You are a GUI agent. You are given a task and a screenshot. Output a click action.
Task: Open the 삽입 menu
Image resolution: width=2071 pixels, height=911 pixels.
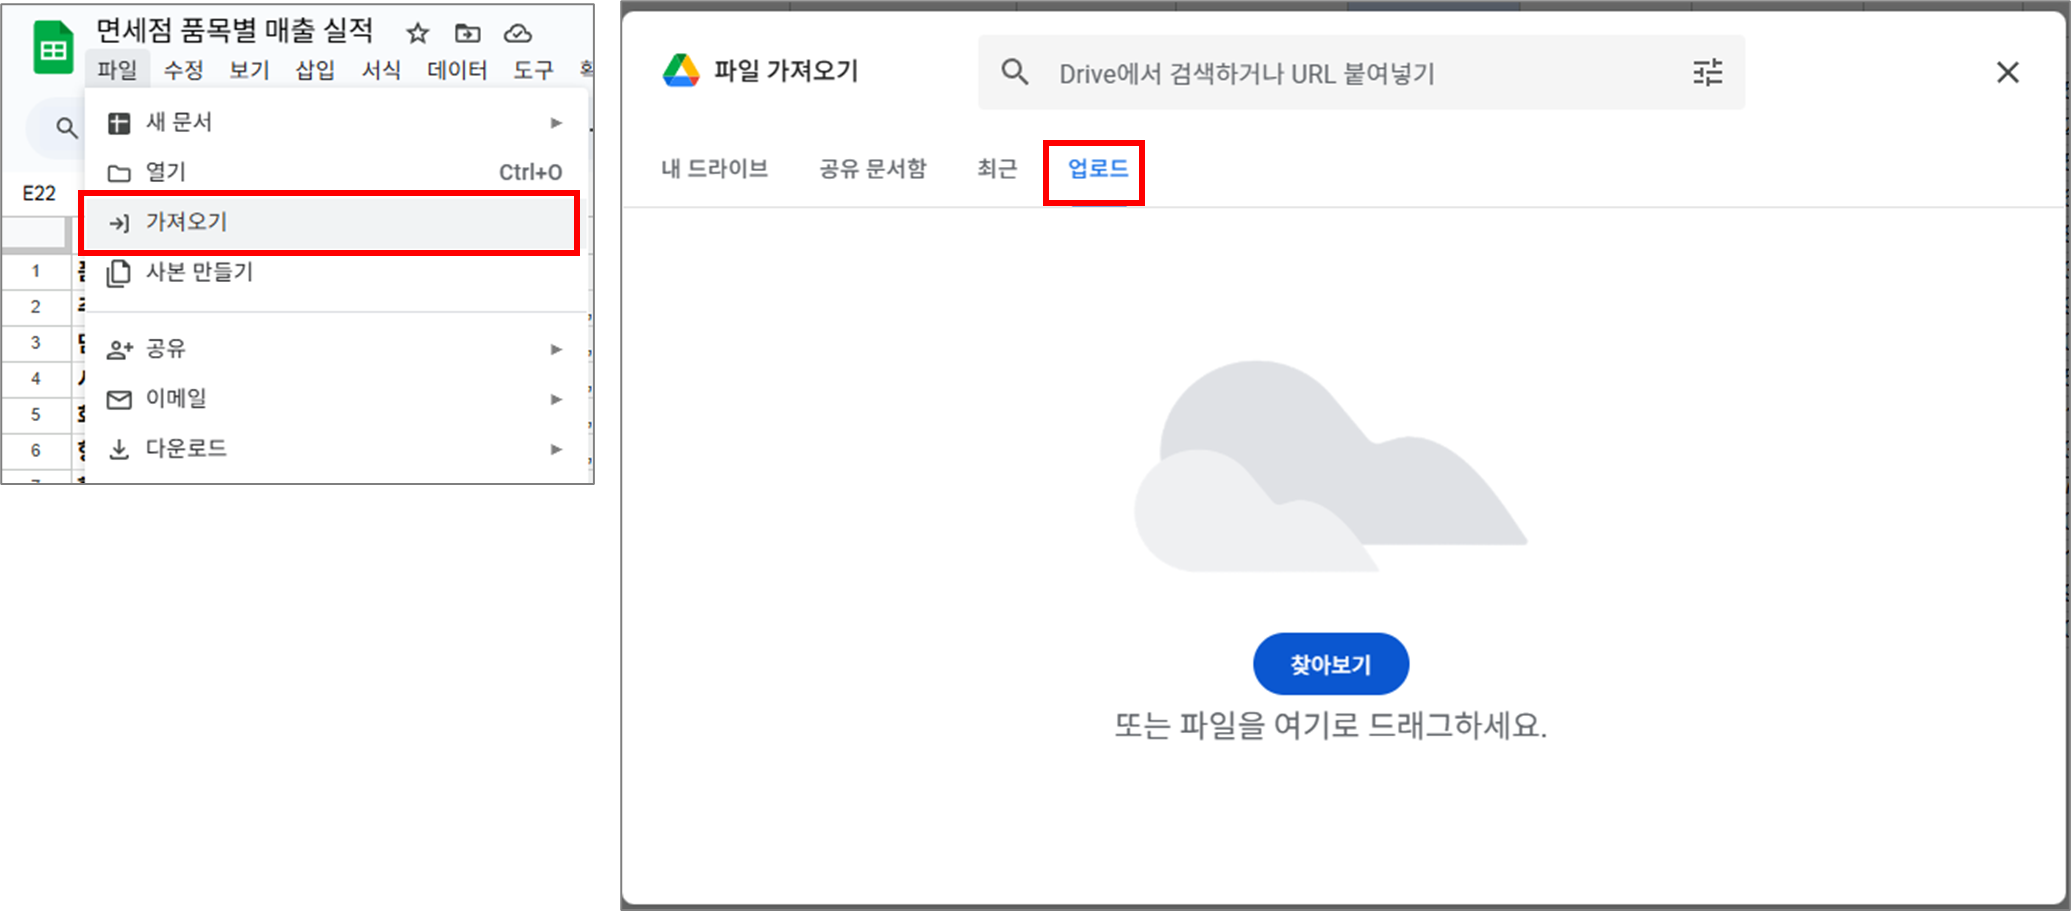[x=315, y=70]
